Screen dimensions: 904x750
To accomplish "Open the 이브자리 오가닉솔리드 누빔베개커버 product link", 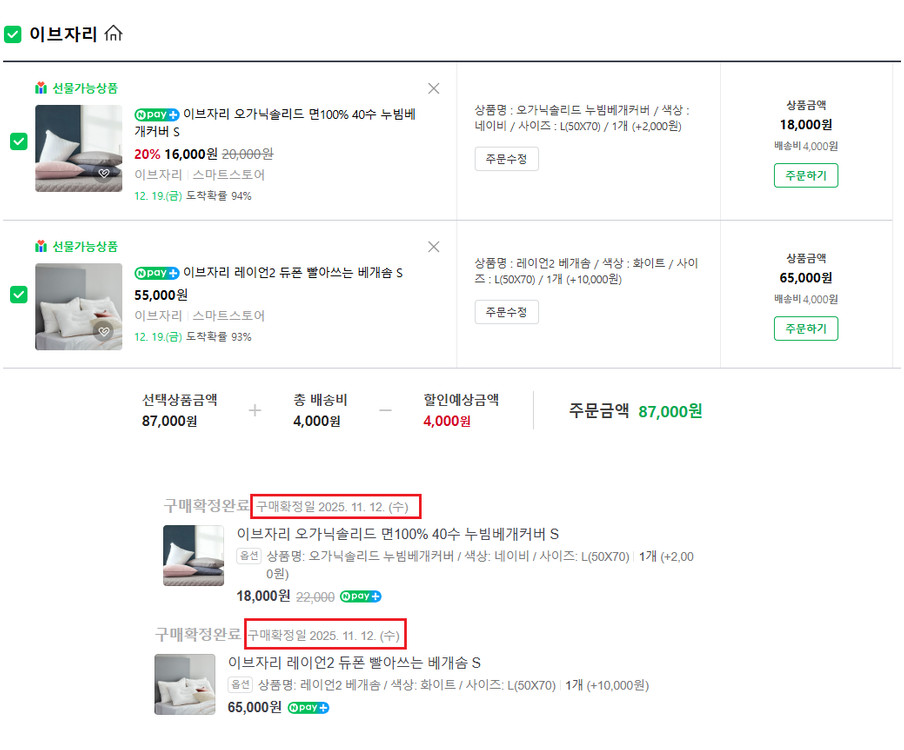I will click(300, 122).
